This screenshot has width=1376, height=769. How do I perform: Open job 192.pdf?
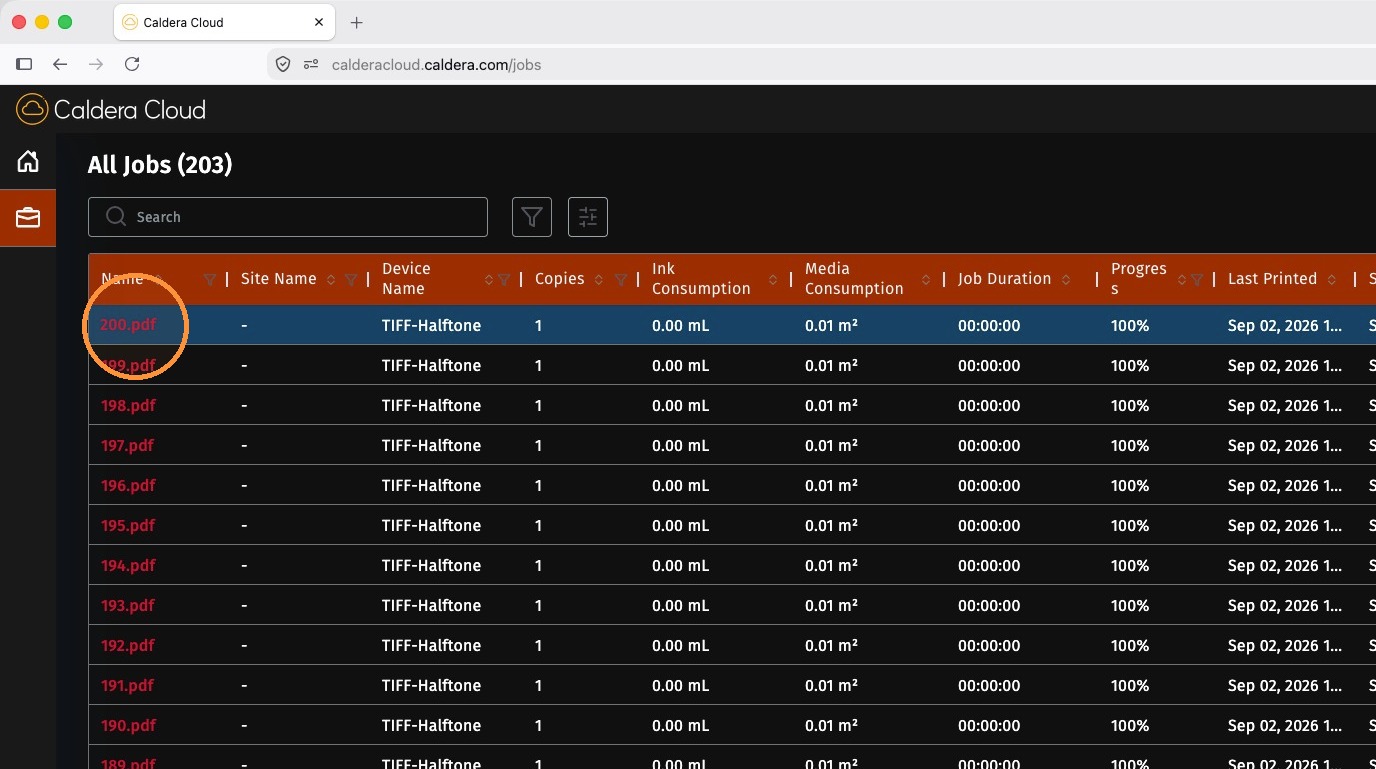pyautogui.click(x=128, y=645)
